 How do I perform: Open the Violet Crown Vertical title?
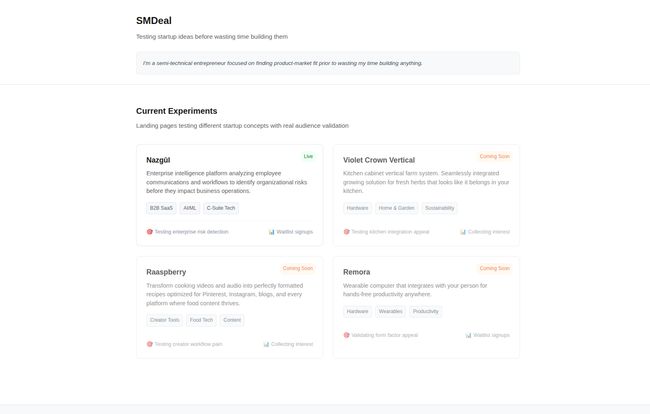coord(379,160)
